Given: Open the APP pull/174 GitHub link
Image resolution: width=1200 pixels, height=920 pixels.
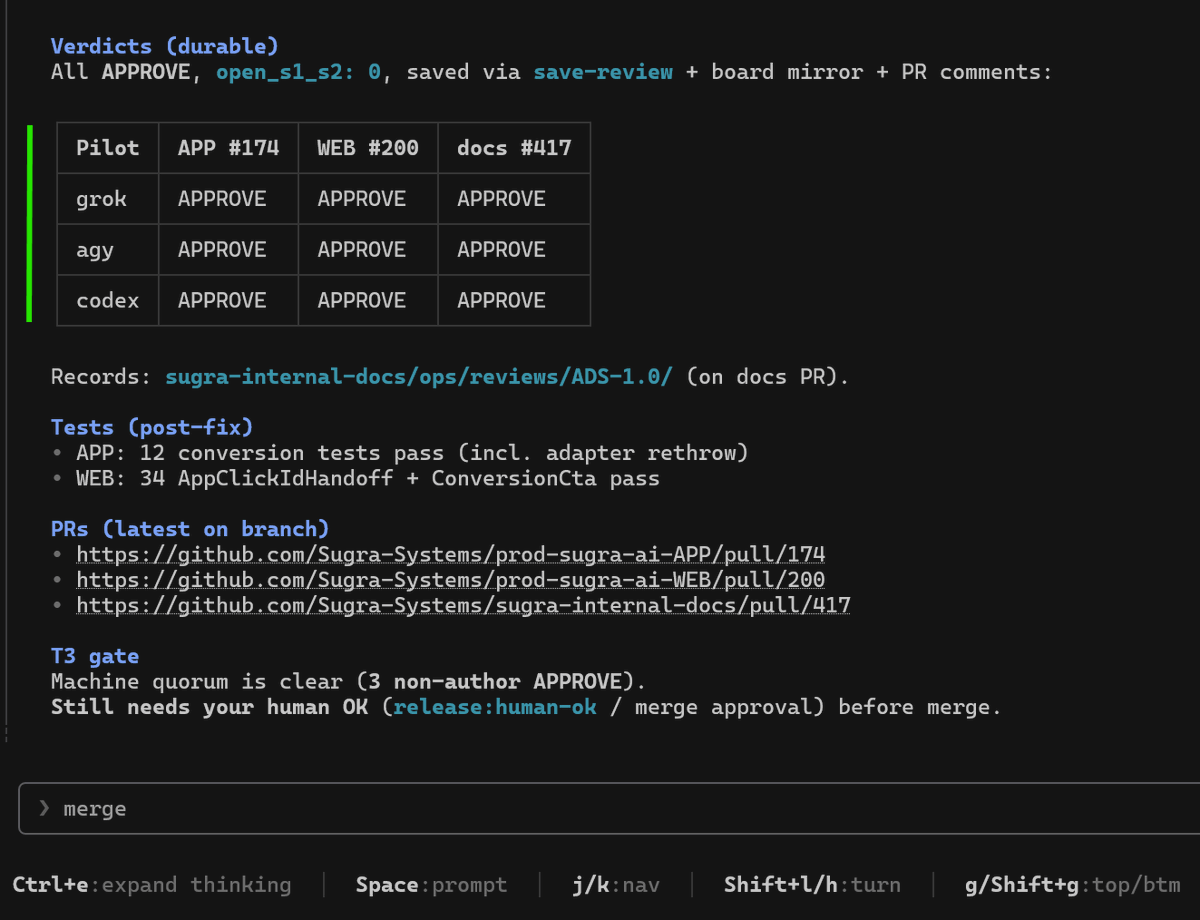Looking at the screenshot, I should click(451, 554).
